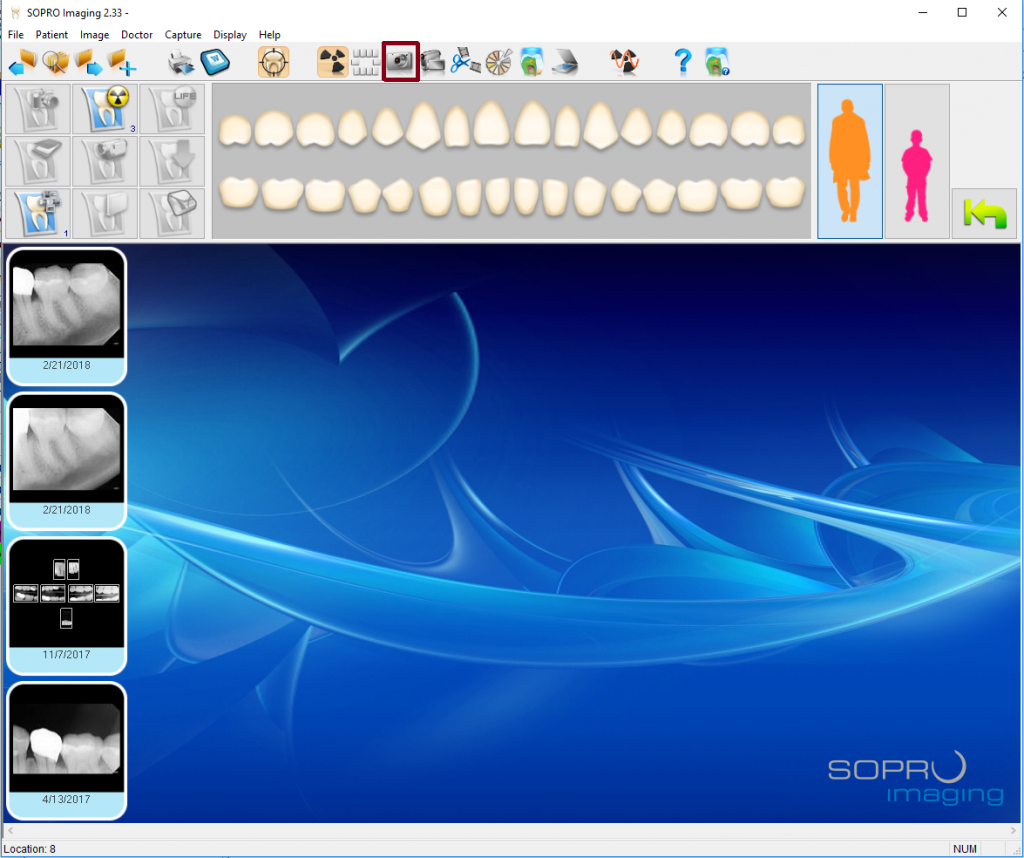Start the video capture tool

[x=432, y=61]
